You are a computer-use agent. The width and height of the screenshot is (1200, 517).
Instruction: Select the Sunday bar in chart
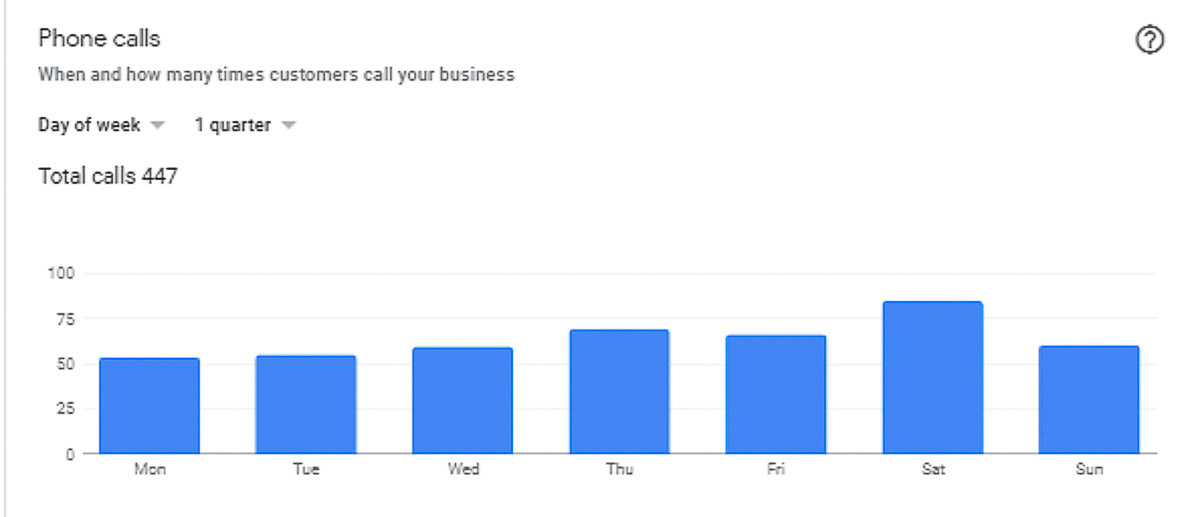coord(1089,399)
